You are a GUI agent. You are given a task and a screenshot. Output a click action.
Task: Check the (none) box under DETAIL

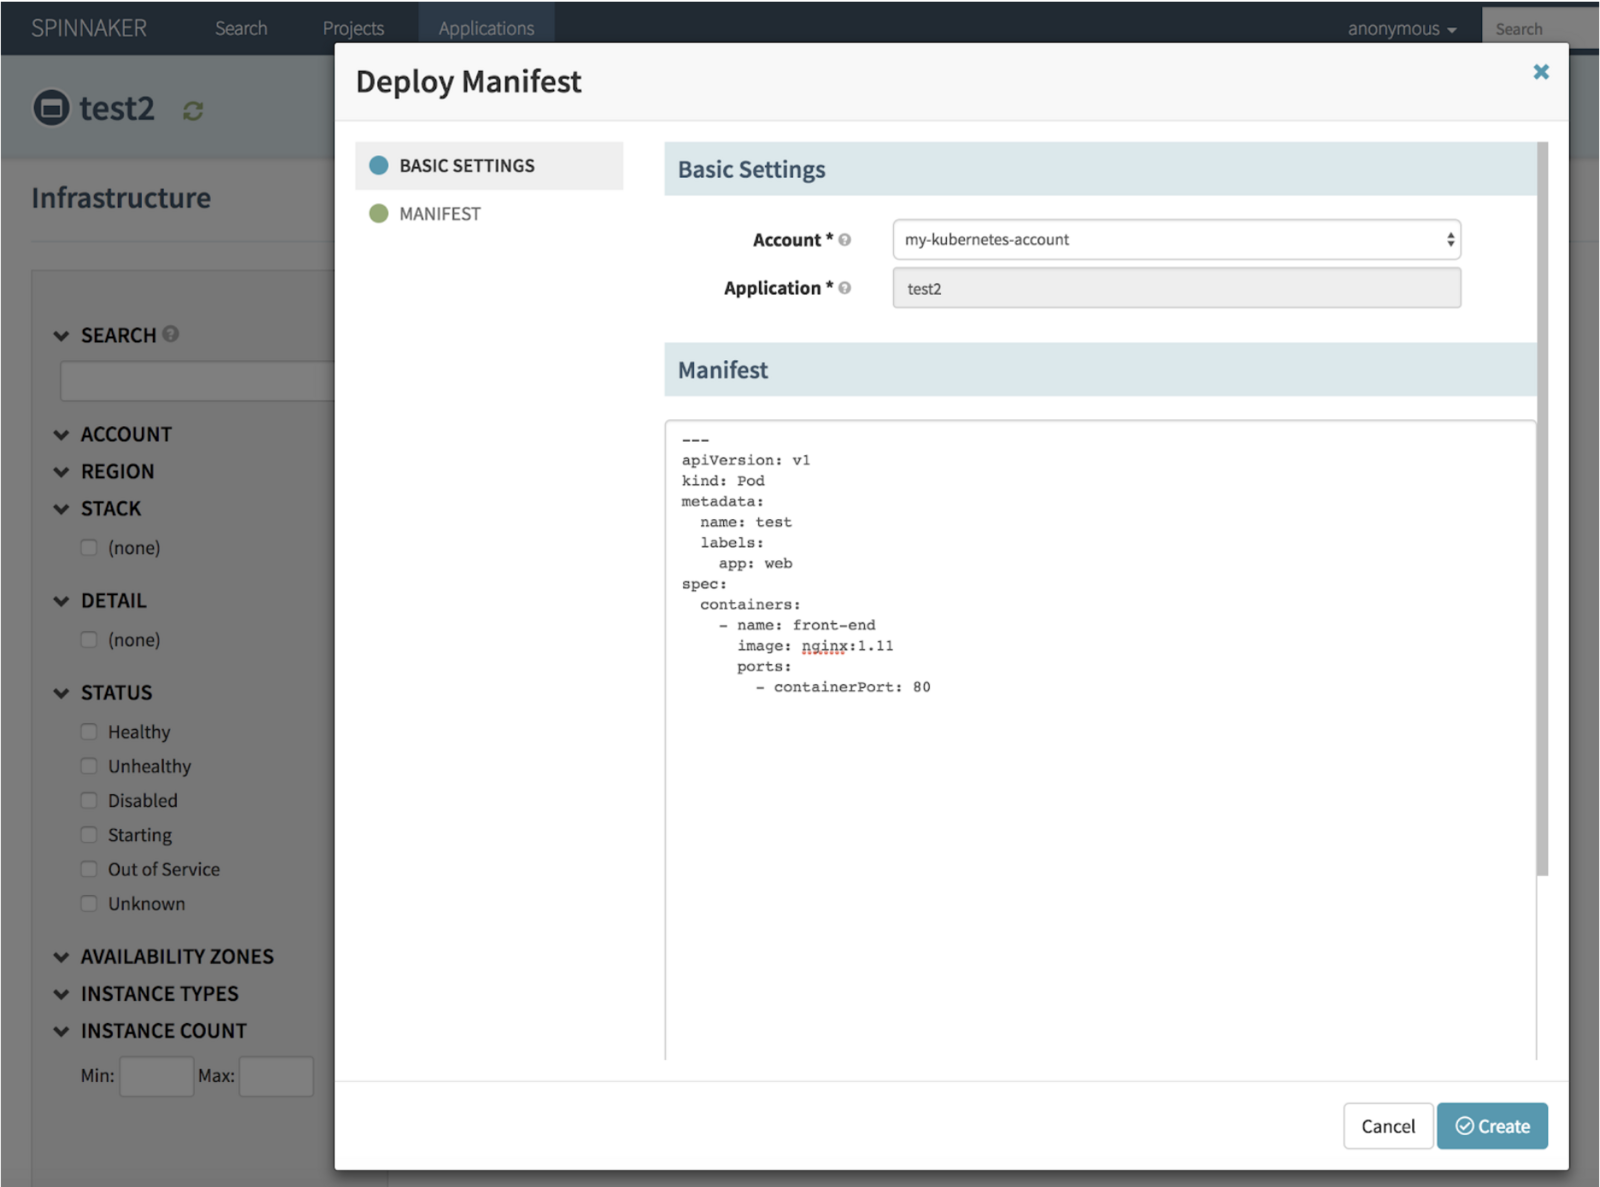(89, 639)
